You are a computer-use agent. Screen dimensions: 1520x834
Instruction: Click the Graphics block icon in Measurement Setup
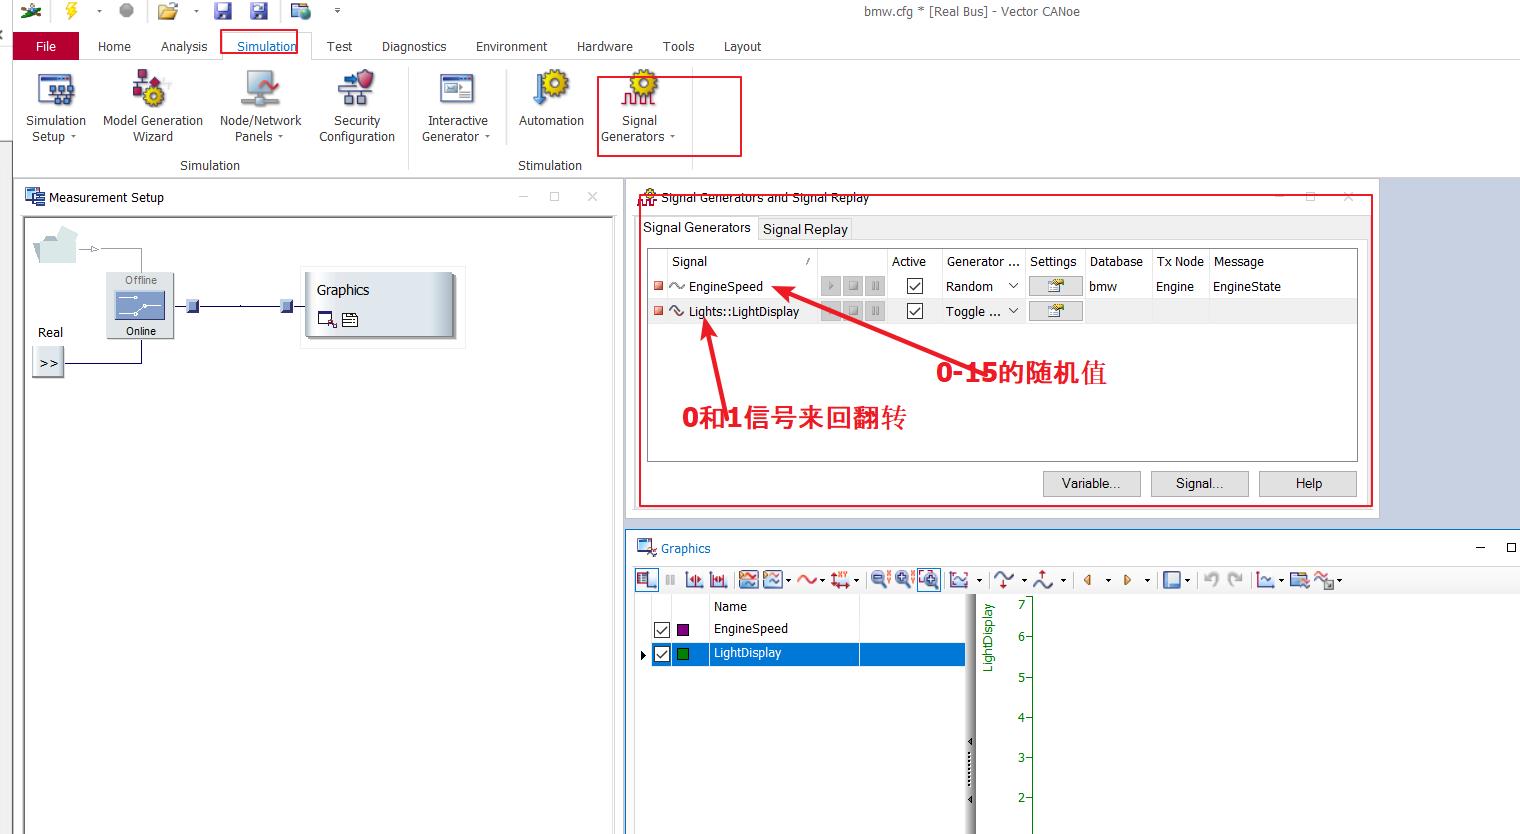[x=379, y=305]
